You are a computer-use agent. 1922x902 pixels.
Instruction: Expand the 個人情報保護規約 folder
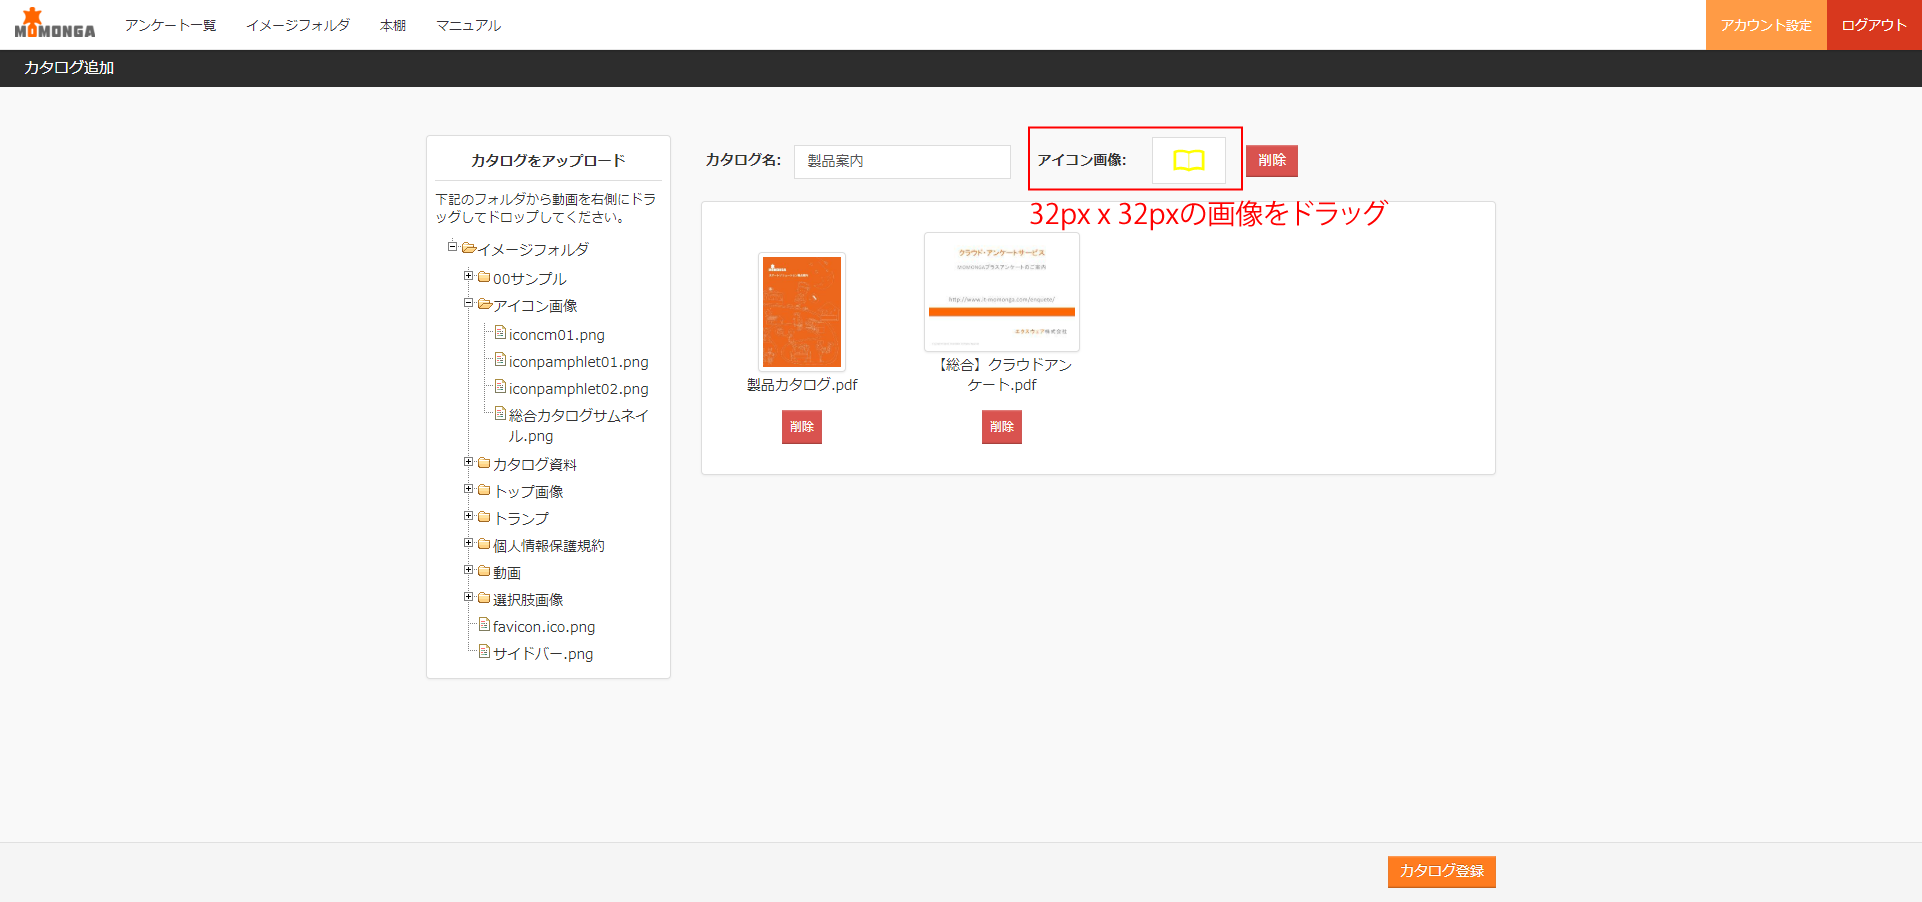click(468, 542)
